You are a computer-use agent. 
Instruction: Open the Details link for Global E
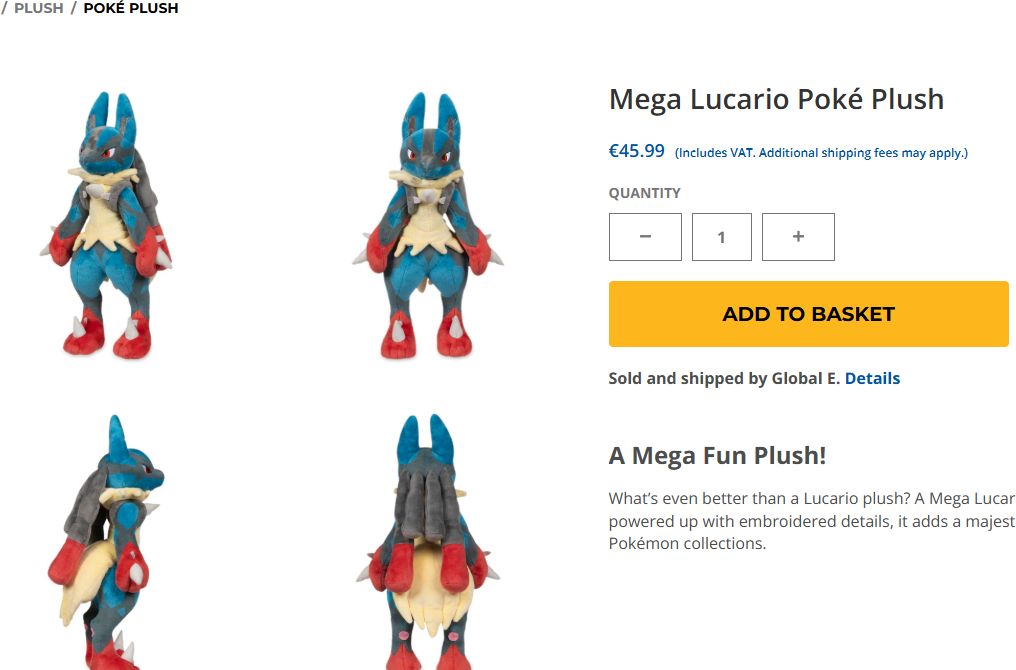pos(872,378)
